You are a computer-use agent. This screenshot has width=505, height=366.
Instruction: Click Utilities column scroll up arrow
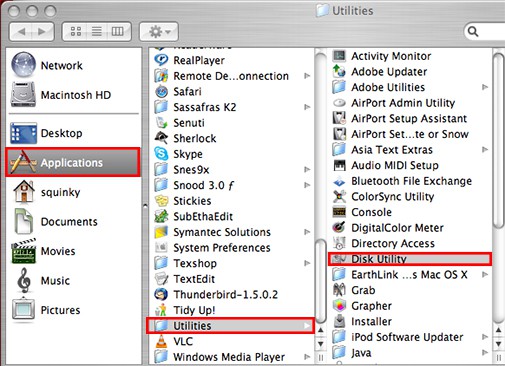coord(498,330)
